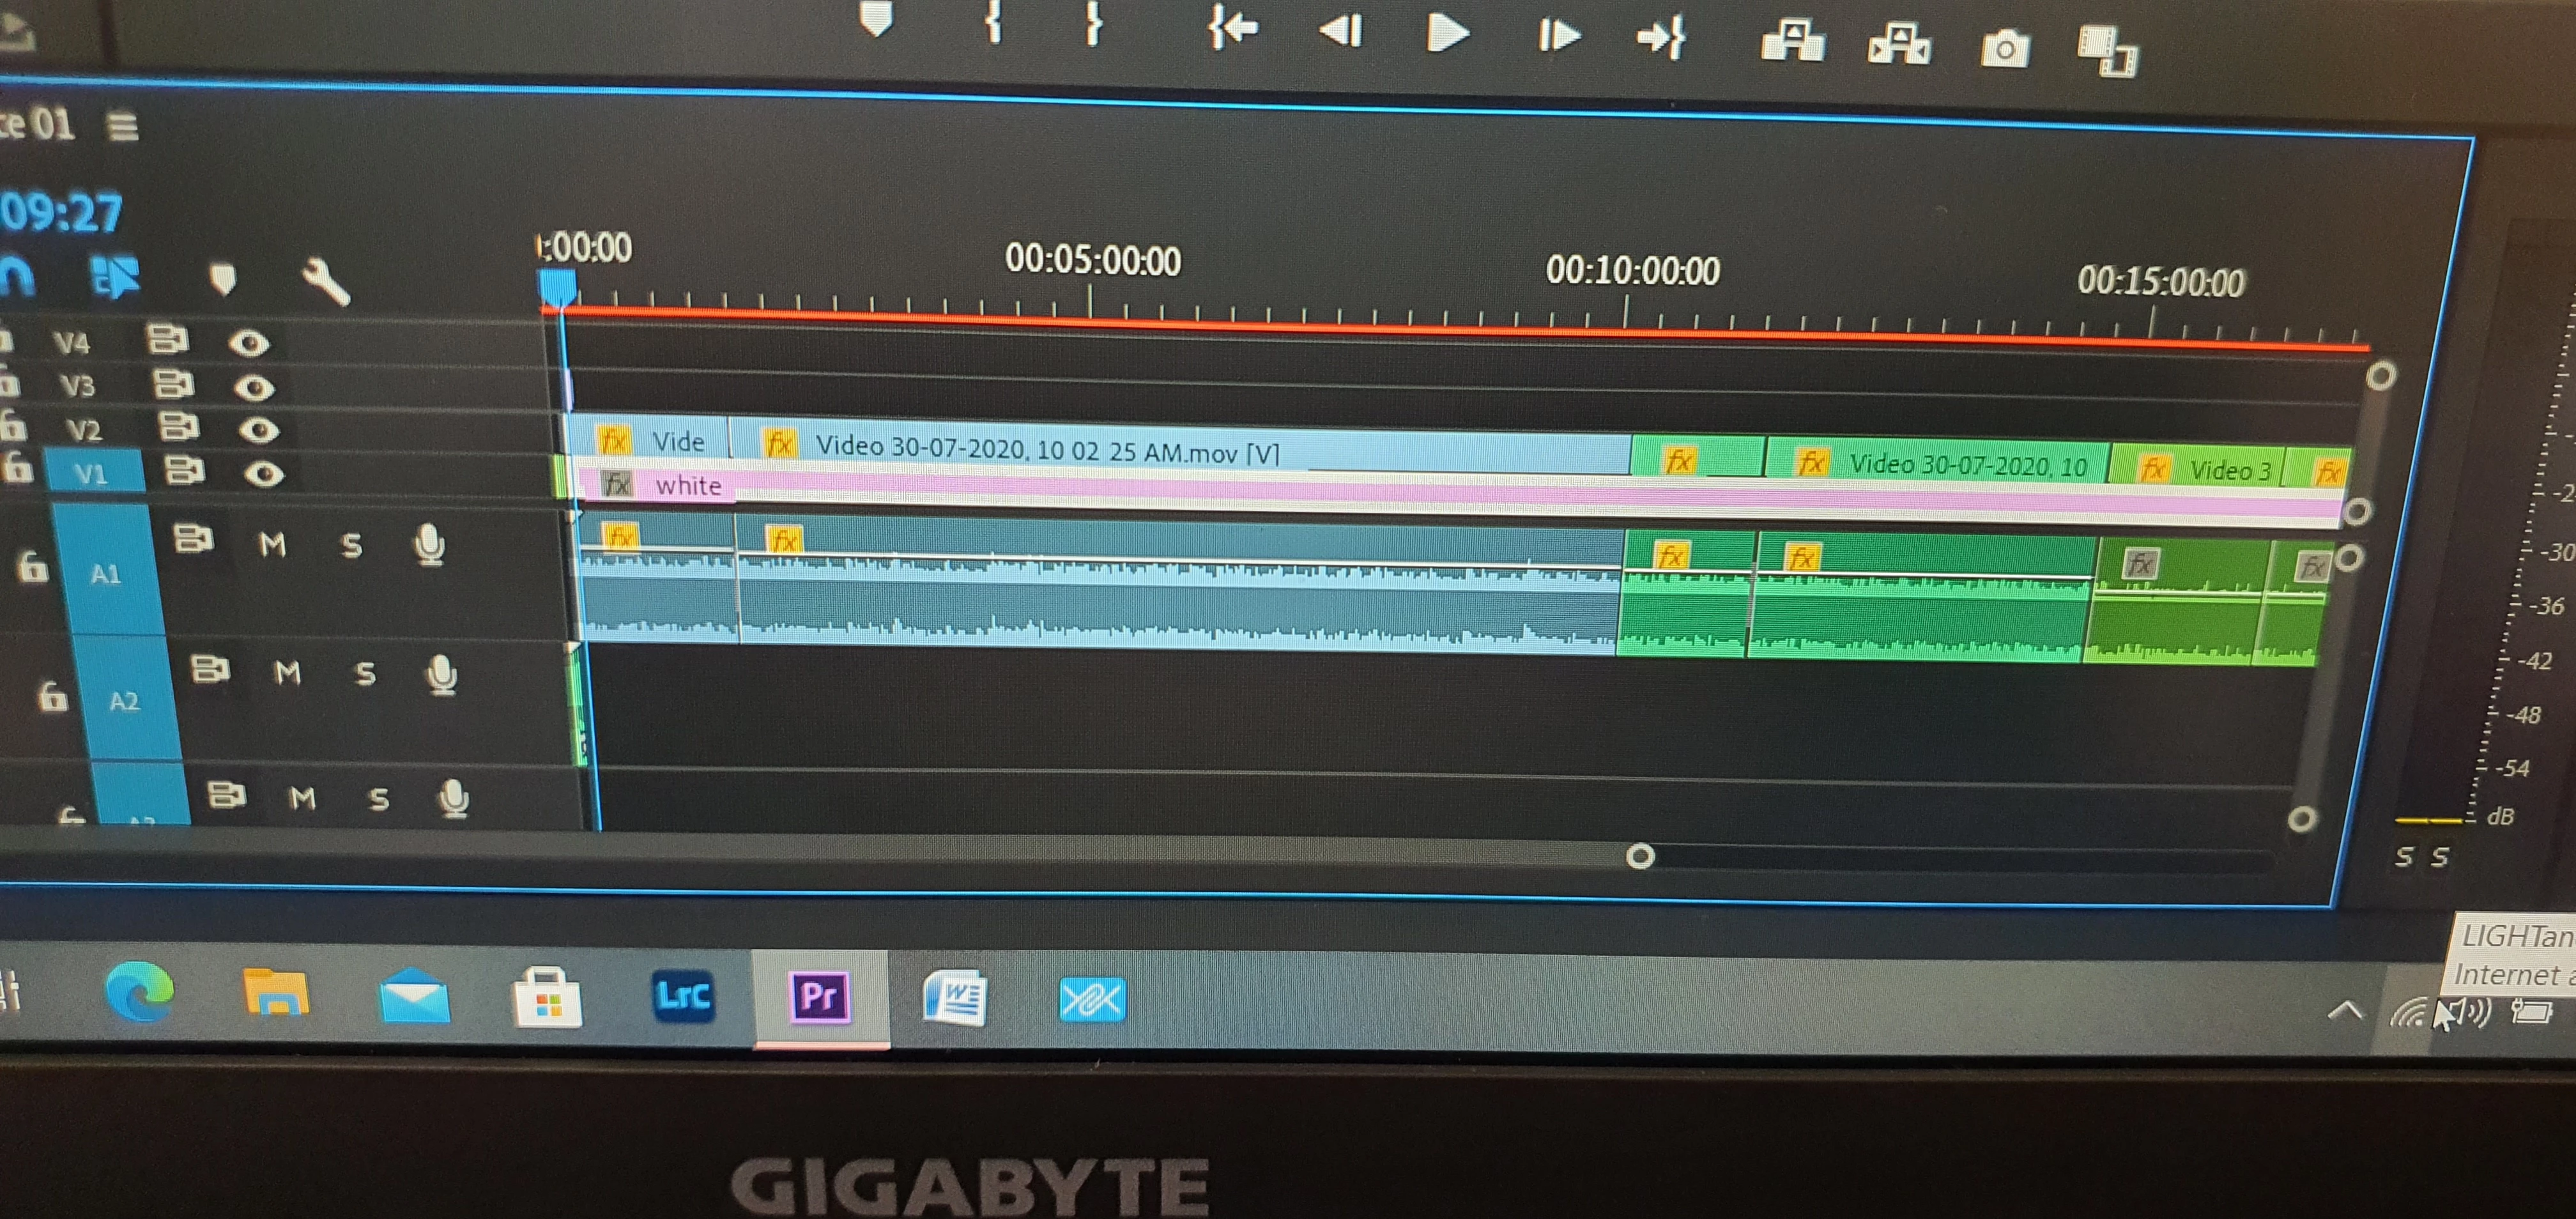Viewport: 2576px width, 1219px height.
Task: Toggle Linked Selection icon in timeline
Action: [115, 277]
